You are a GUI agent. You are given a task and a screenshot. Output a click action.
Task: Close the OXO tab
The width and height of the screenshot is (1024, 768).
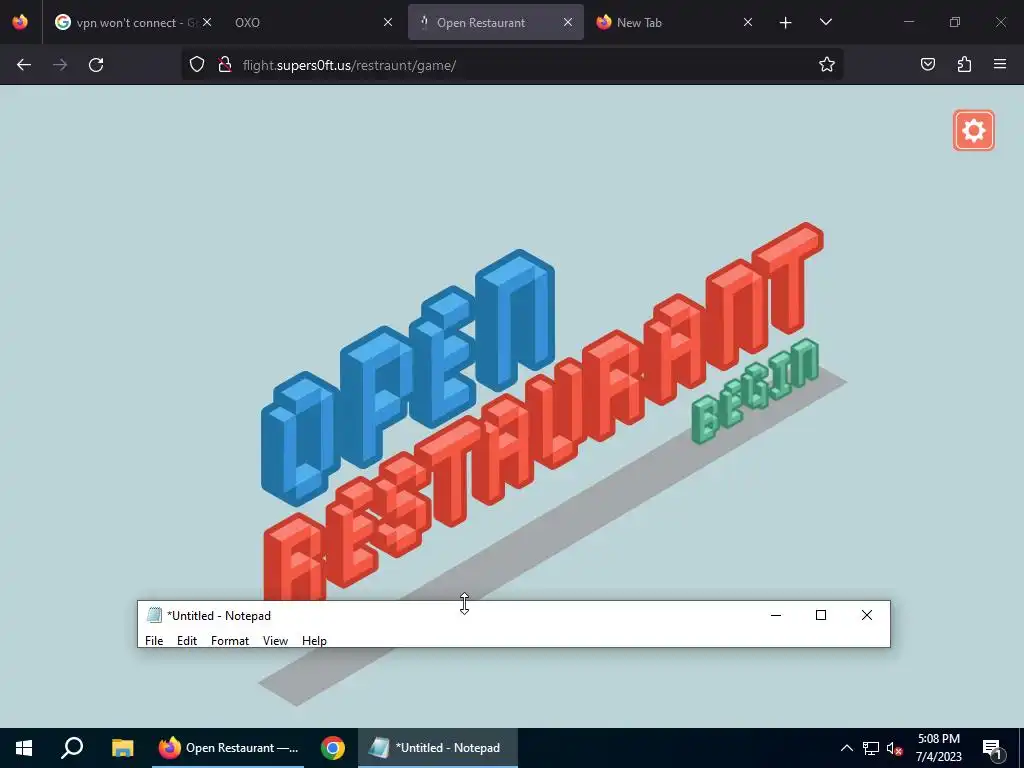[388, 22]
